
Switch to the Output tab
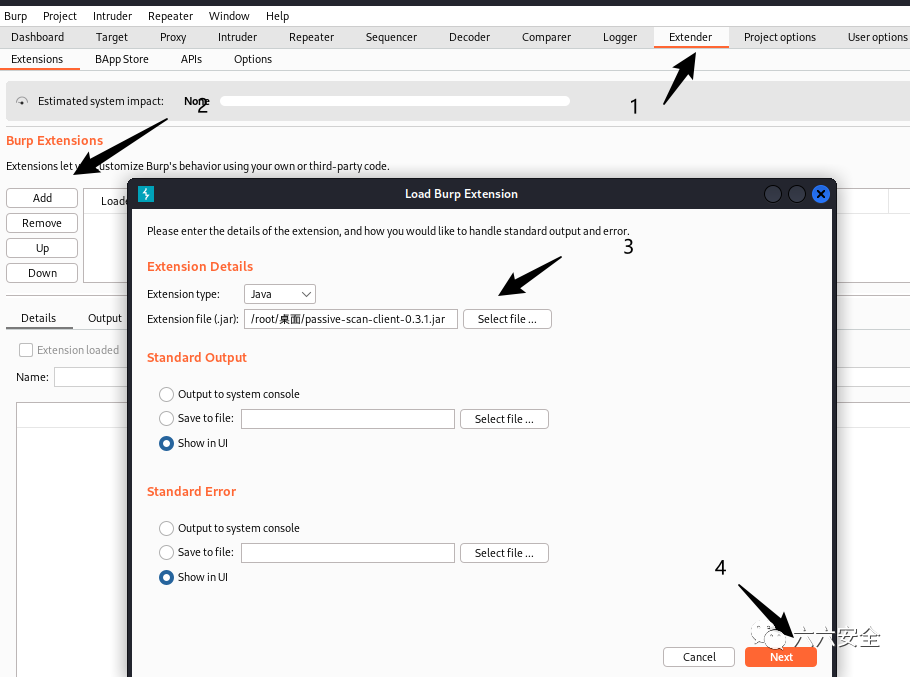pyautogui.click(x=105, y=318)
